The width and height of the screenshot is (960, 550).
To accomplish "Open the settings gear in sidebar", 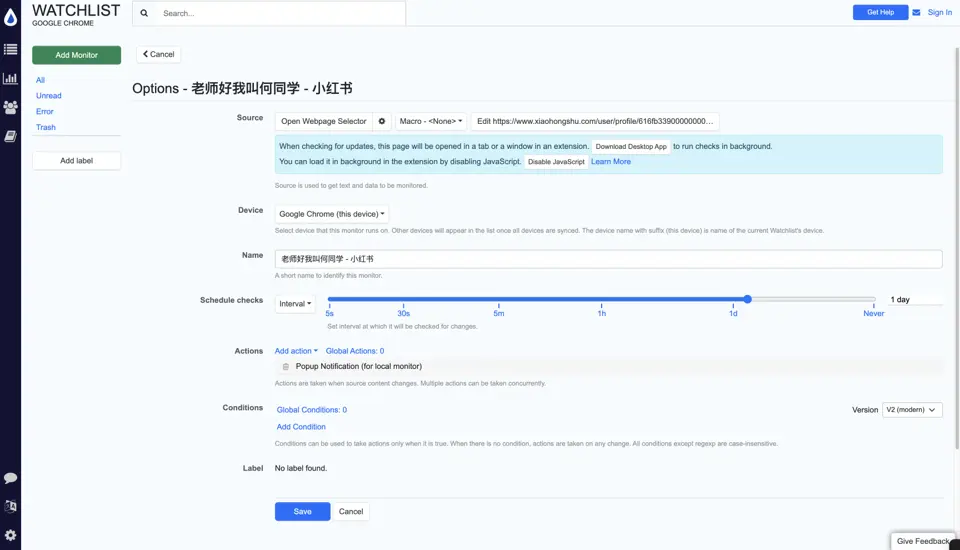I will (x=10, y=535).
